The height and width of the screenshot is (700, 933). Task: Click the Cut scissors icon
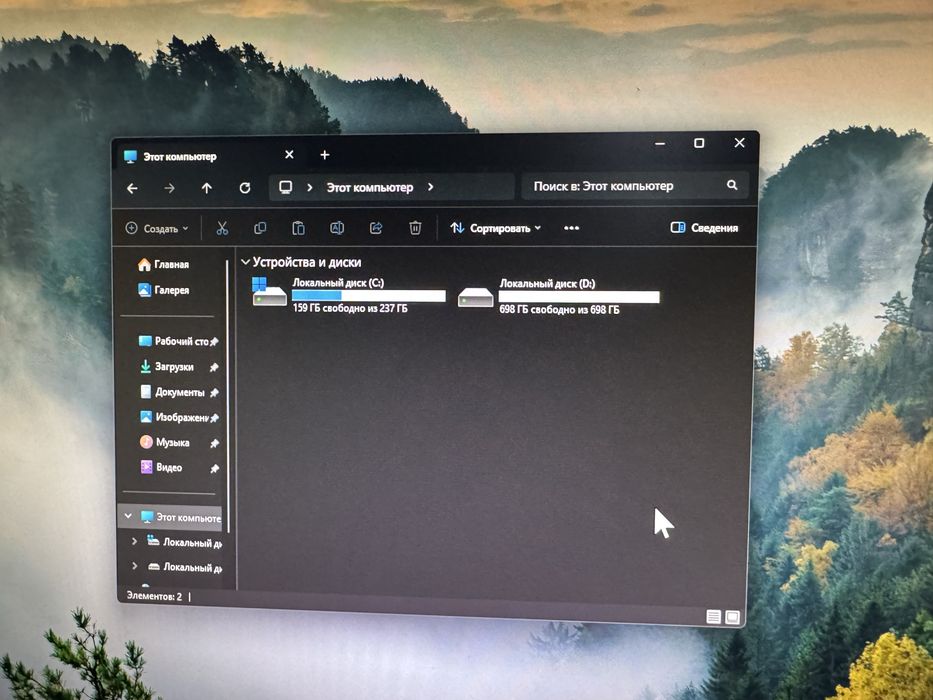pyautogui.click(x=222, y=228)
